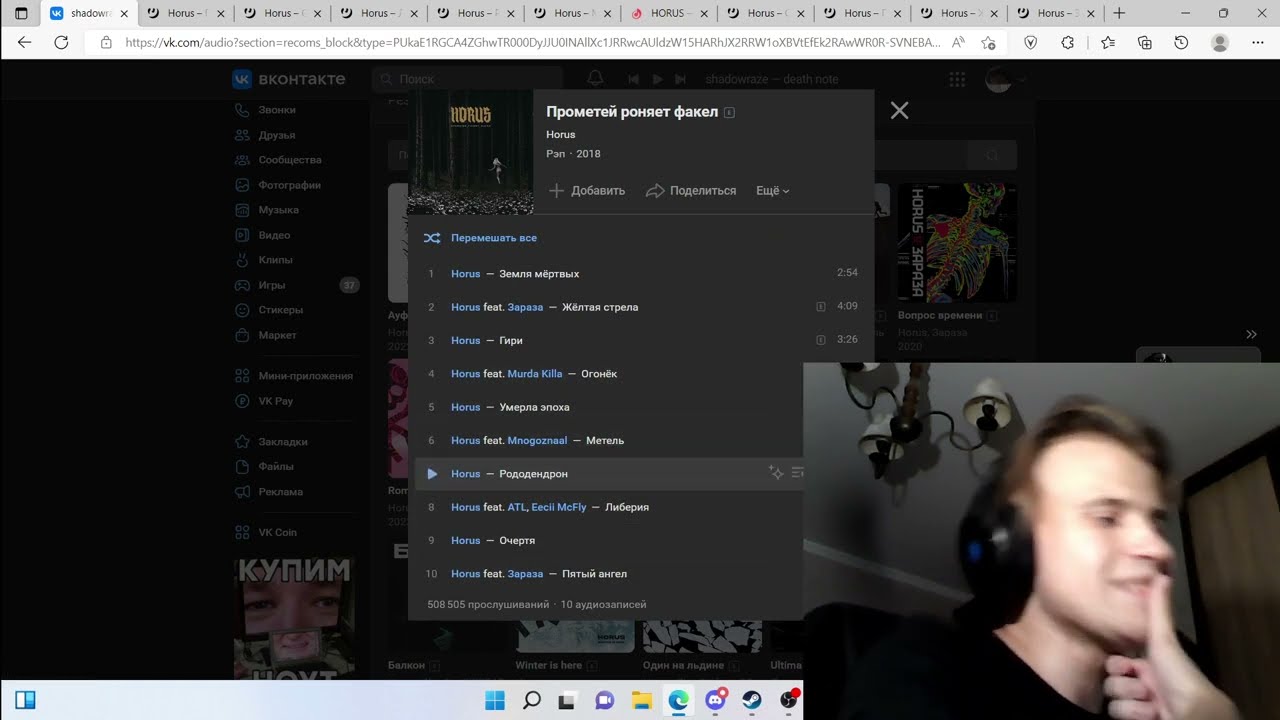Click the plus icon beside Добавить
This screenshot has width=1280, height=720.
(557, 191)
